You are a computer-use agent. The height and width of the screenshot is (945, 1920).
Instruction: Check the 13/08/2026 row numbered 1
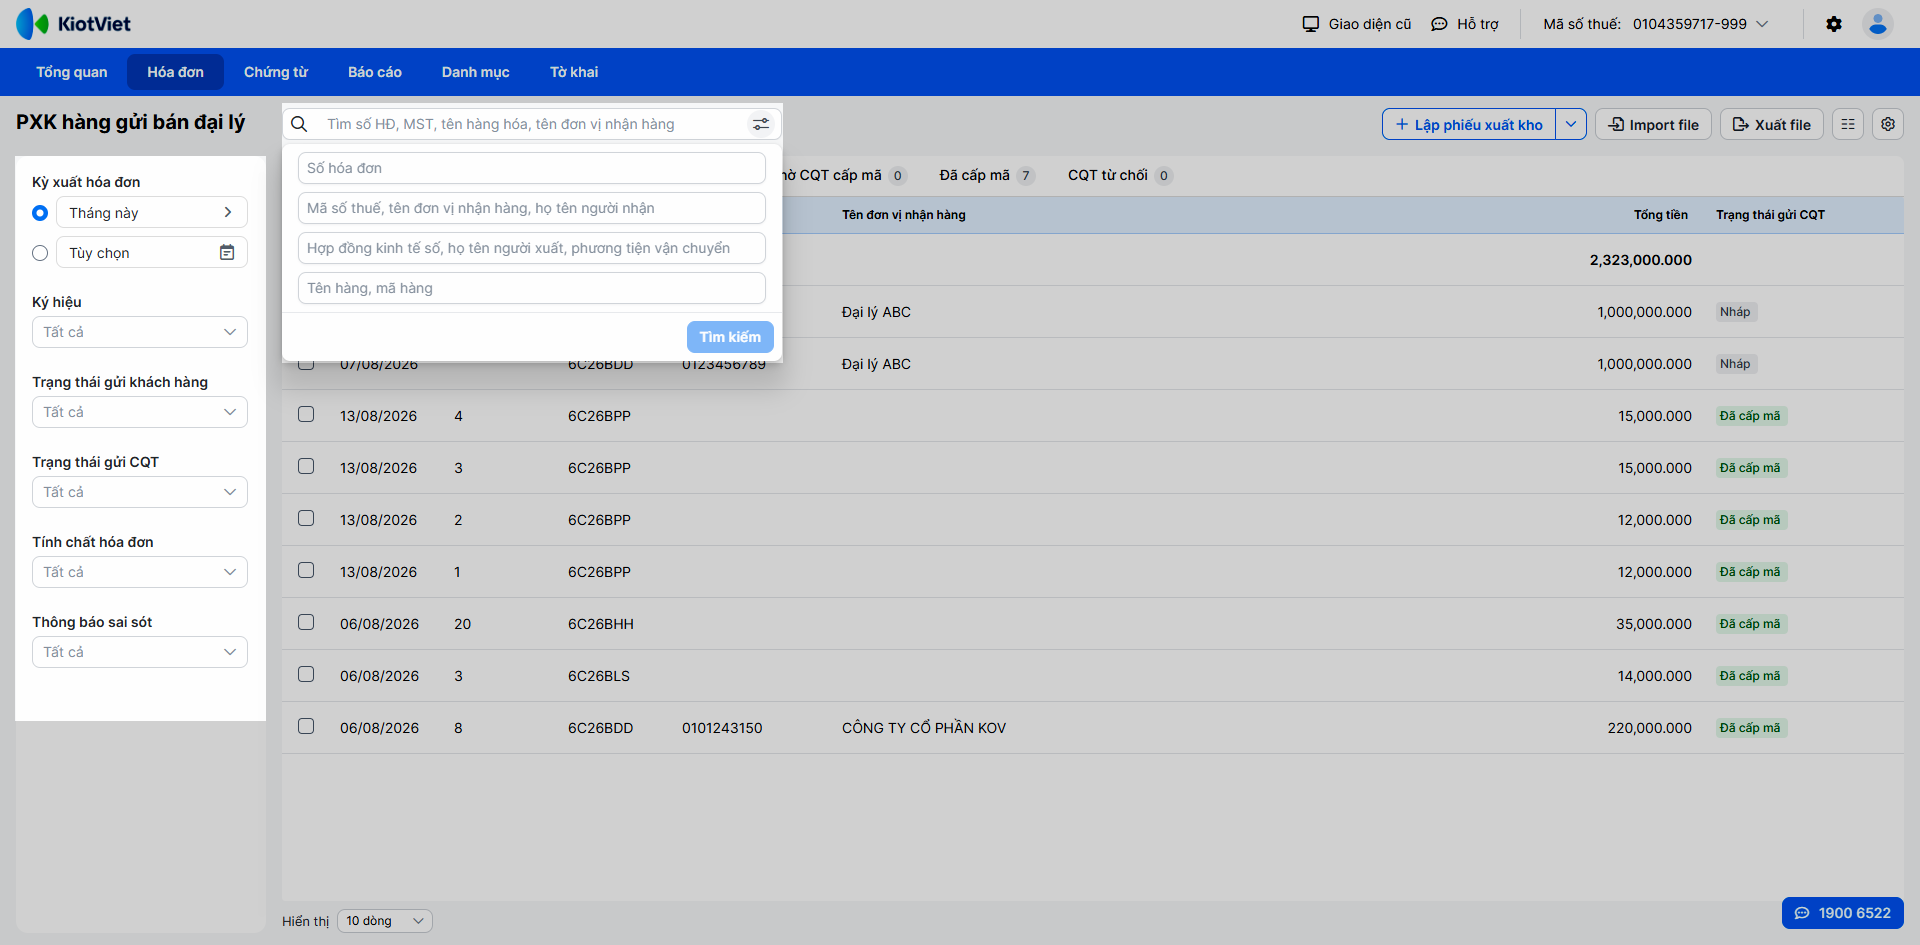coord(306,570)
